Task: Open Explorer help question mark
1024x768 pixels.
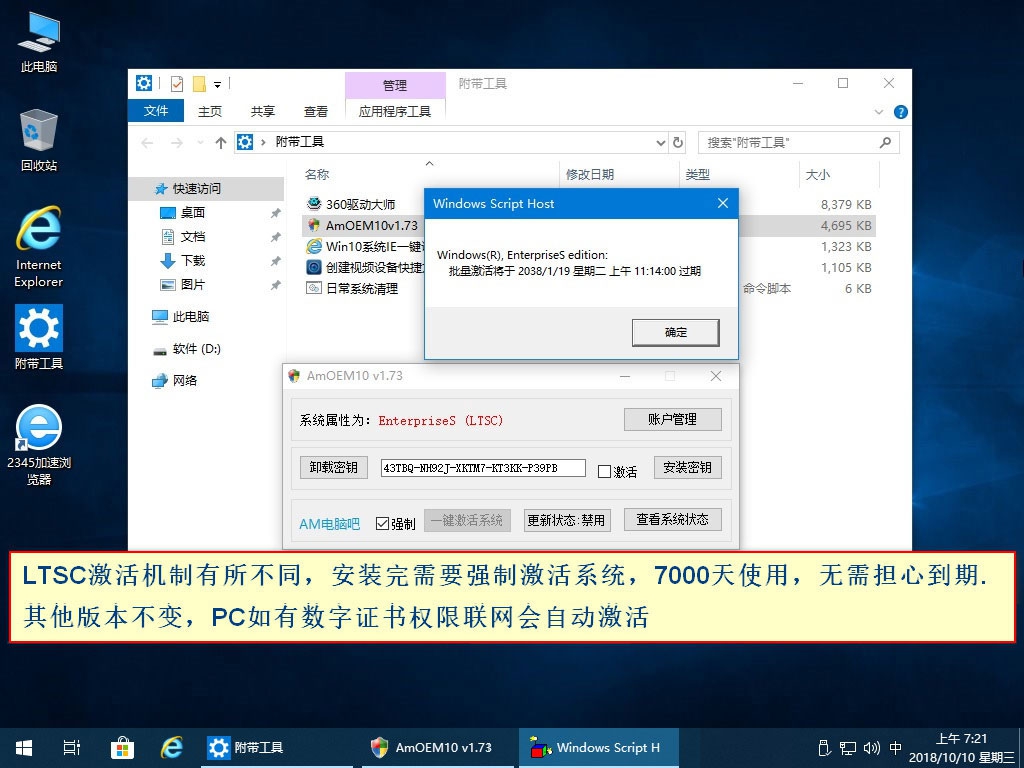Action: 901,112
